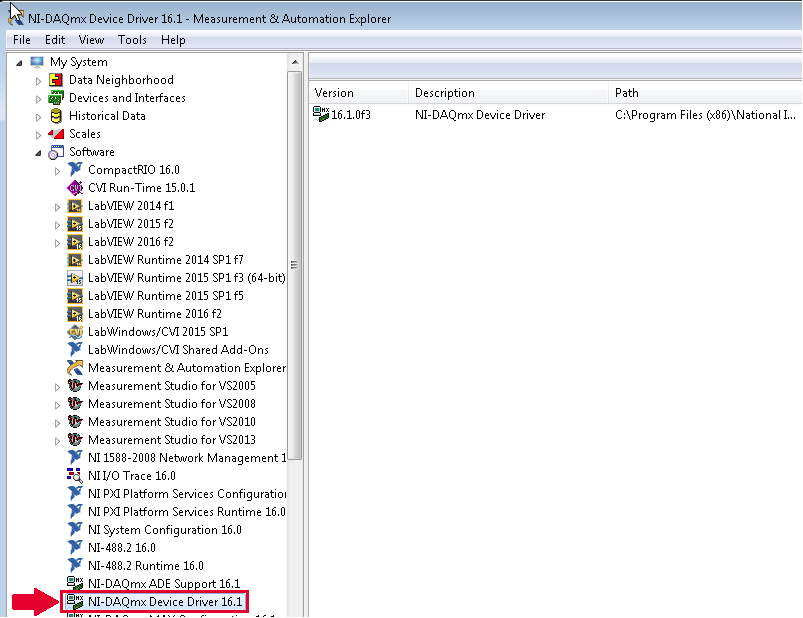
Task: Click the Measurement & Automation Explorer tree icon
Action: (x=75, y=368)
